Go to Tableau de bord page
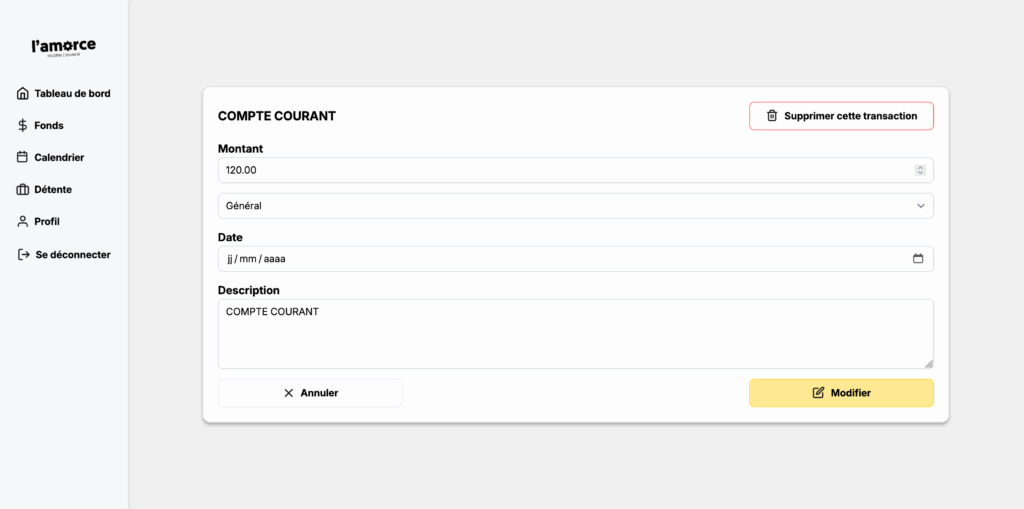The image size is (1024, 509). pyautogui.click(x=72, y=94)
